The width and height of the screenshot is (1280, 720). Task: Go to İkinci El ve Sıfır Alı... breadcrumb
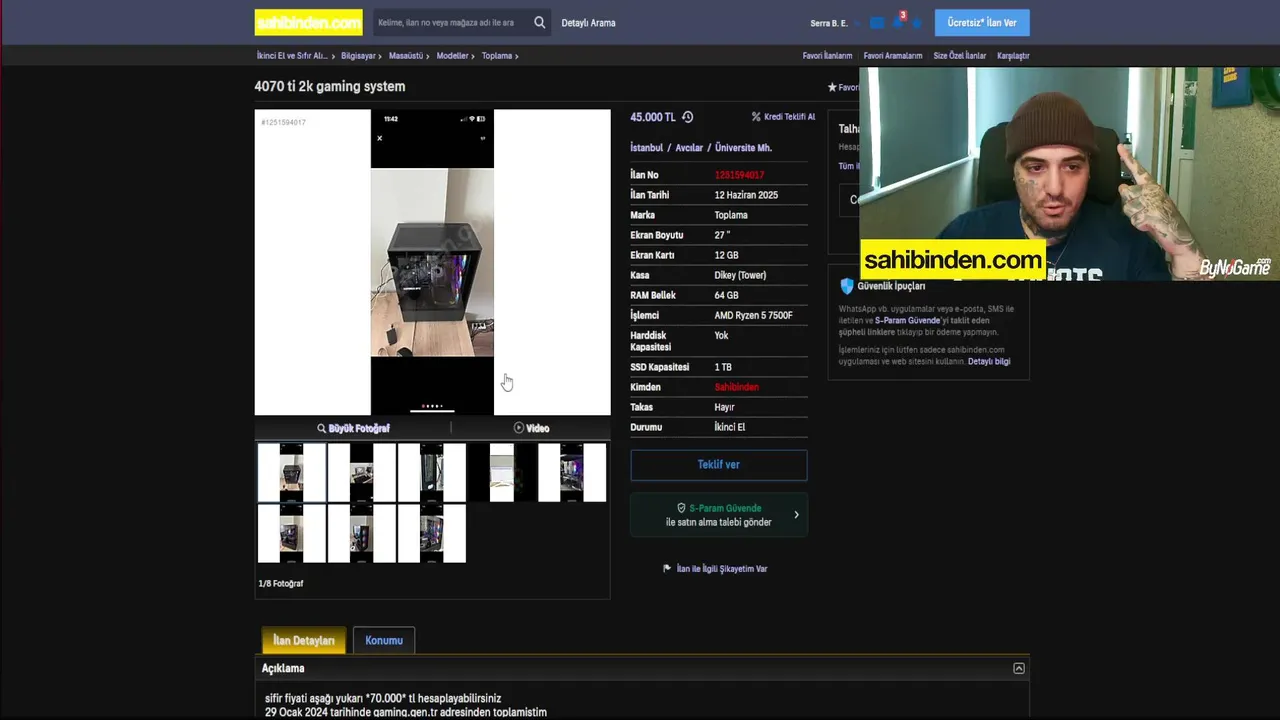292,56
